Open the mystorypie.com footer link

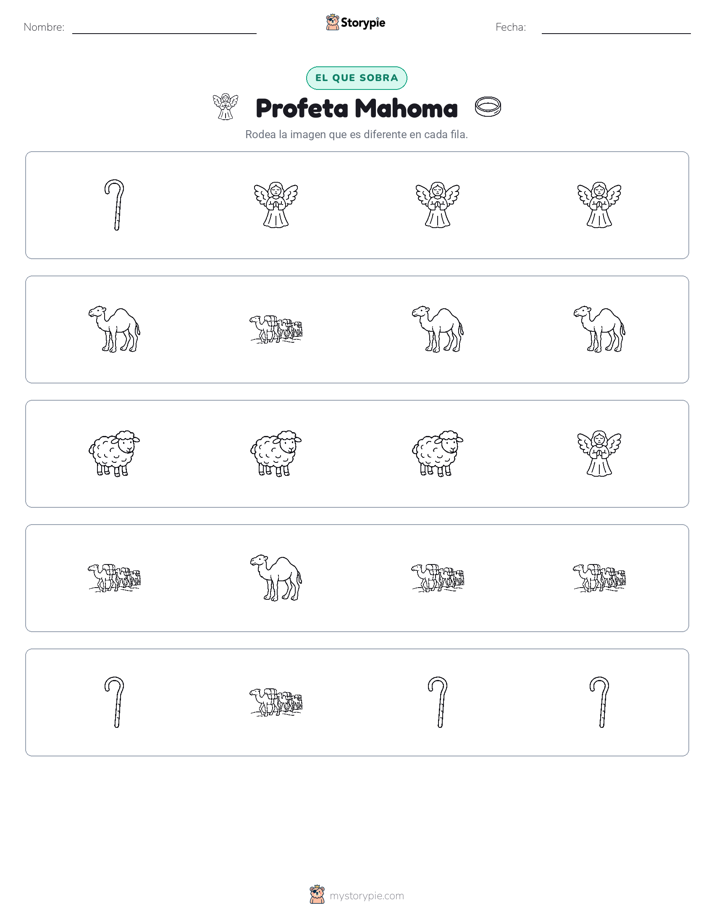(x=366, y=896)
